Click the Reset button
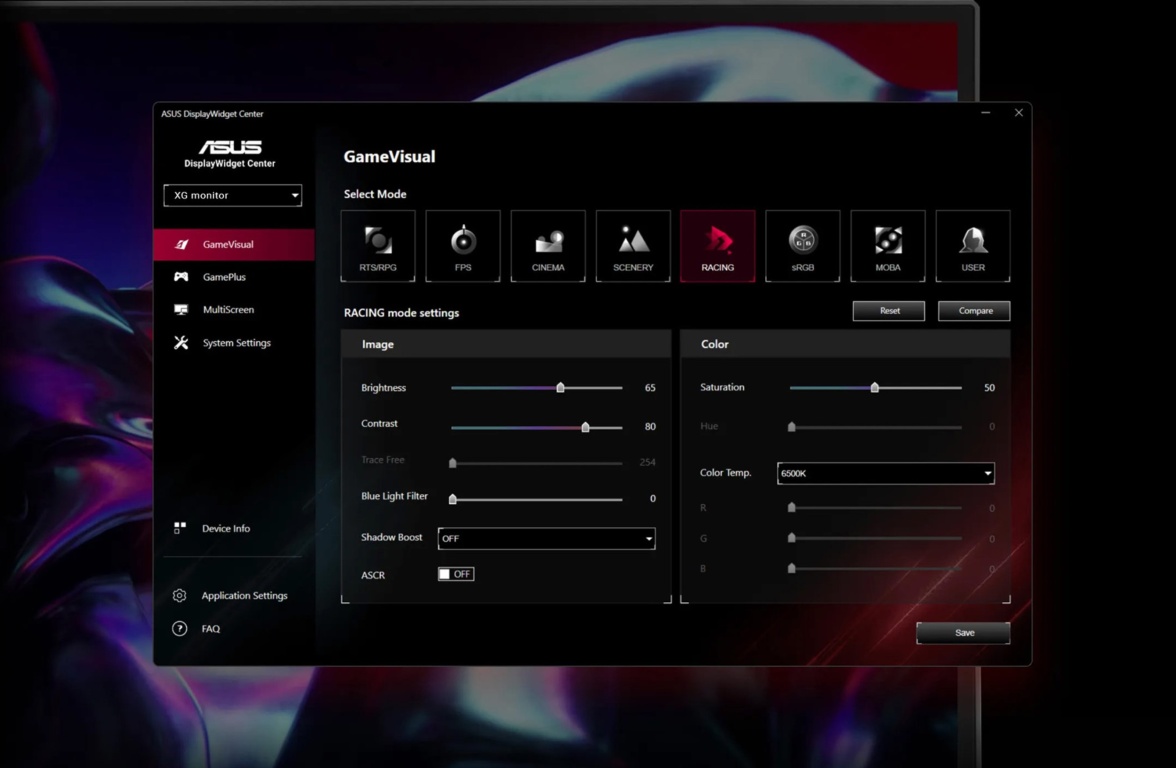1176x768 pixels. (888, 310)
